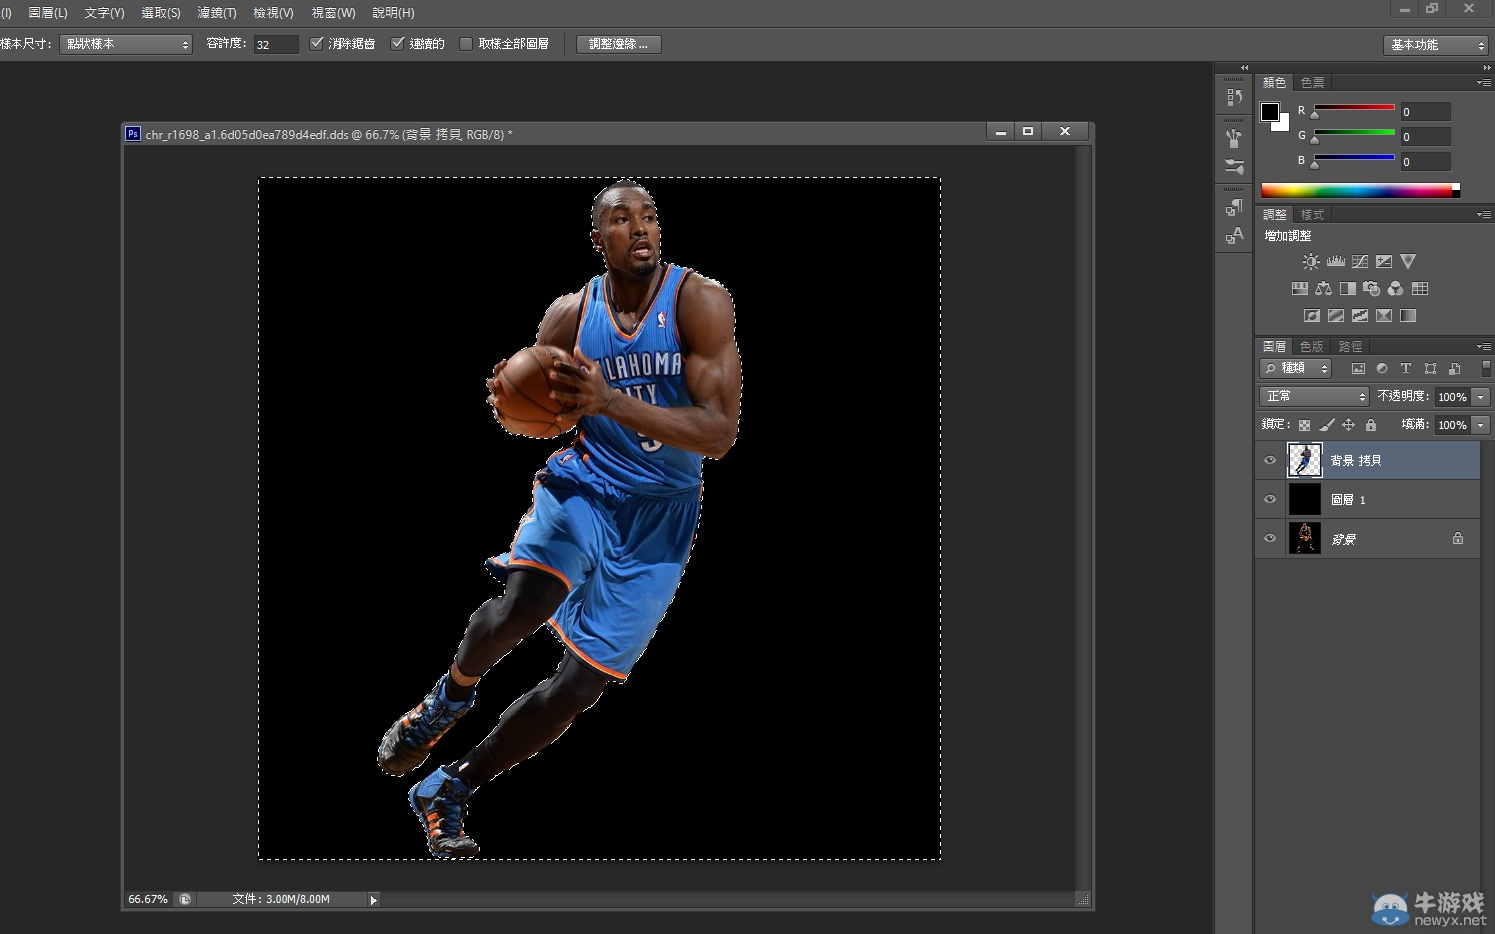
Task: Switch to the Swatches (色票) tab
Action: coord(1312,82)
